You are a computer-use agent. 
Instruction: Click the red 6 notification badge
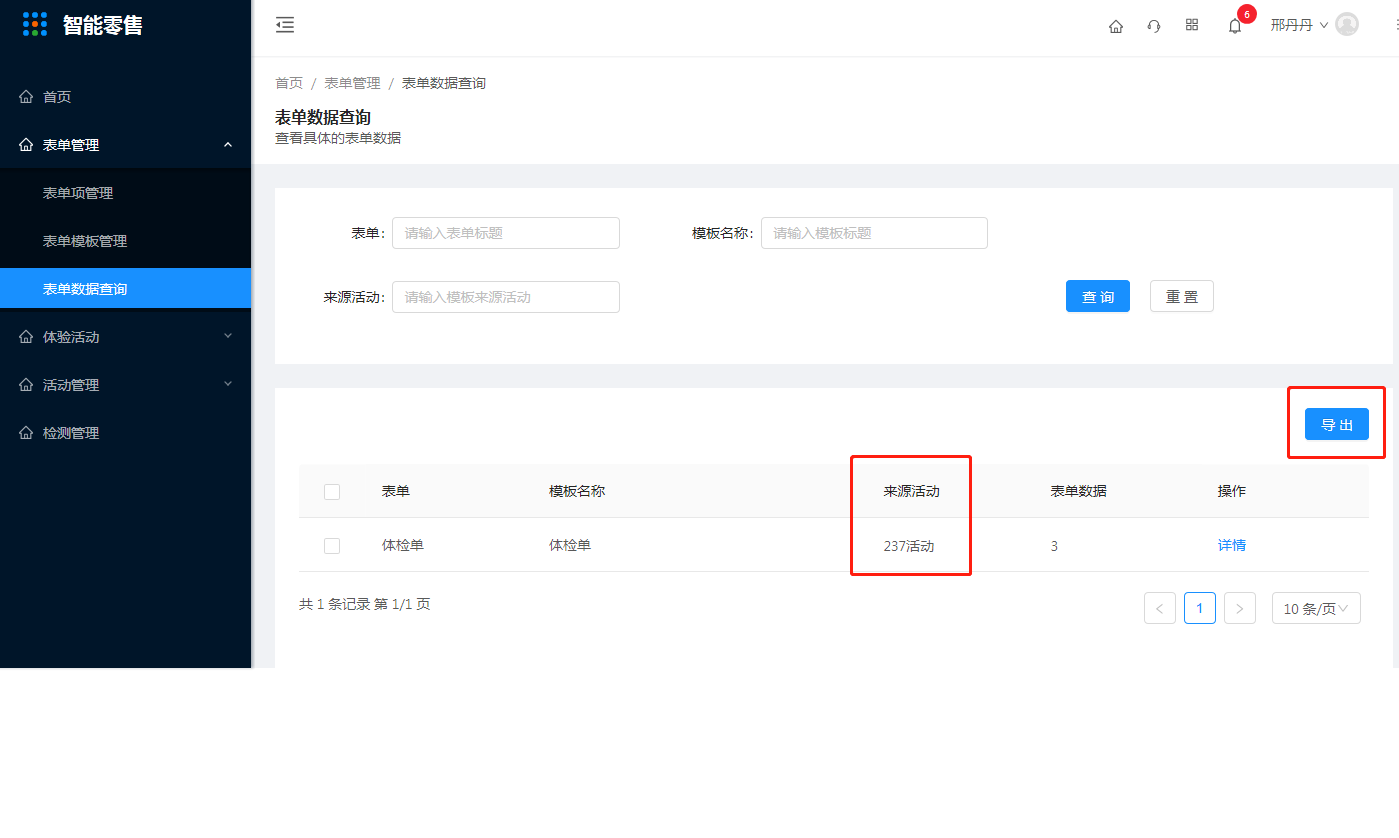tap(1247, 14)
